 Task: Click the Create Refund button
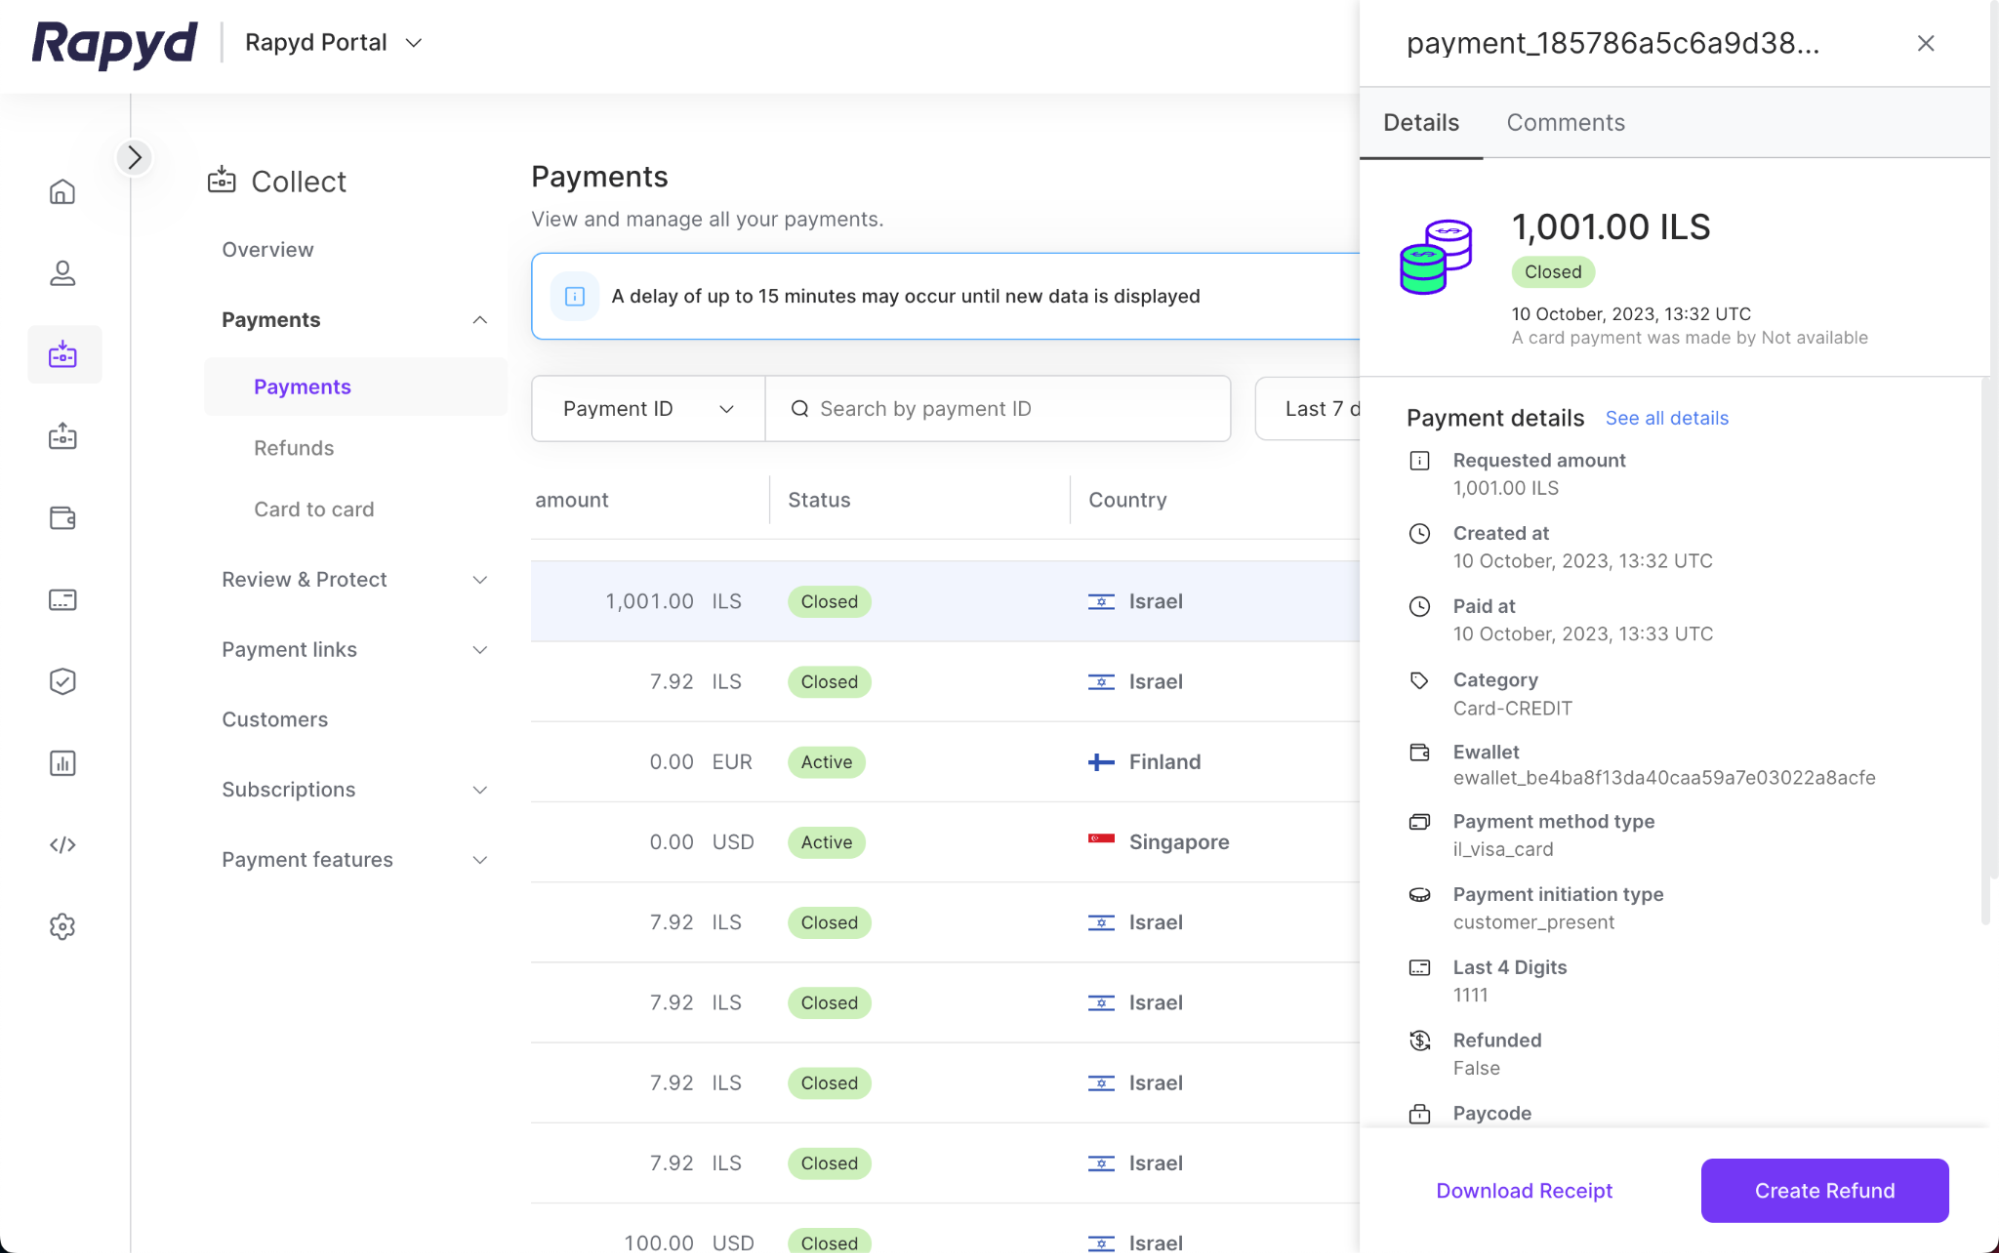pos(1824,1190)
